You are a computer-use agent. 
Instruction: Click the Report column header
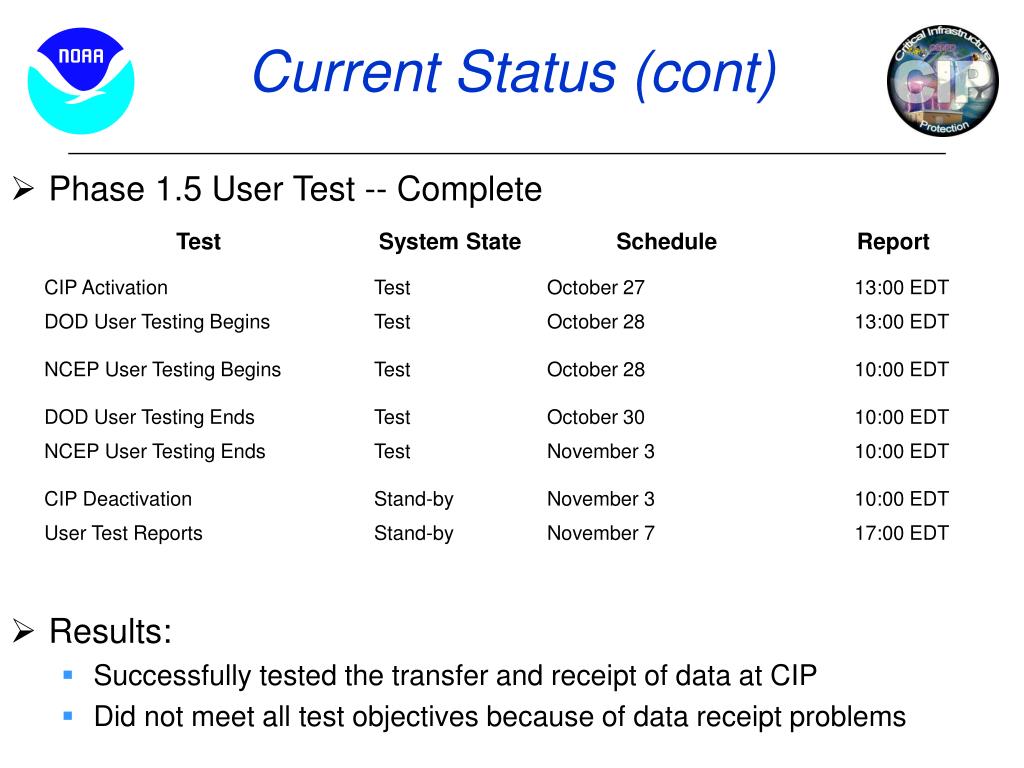(893, 242)
